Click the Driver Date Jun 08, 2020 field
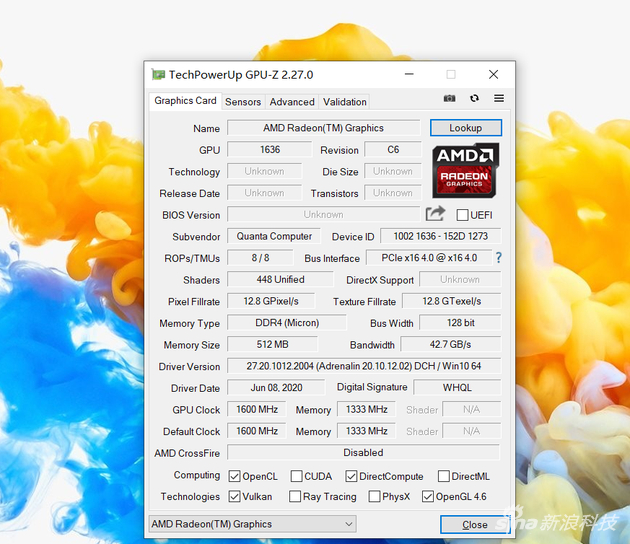Viewport: 630px width, 544px height. coord(276,388)
